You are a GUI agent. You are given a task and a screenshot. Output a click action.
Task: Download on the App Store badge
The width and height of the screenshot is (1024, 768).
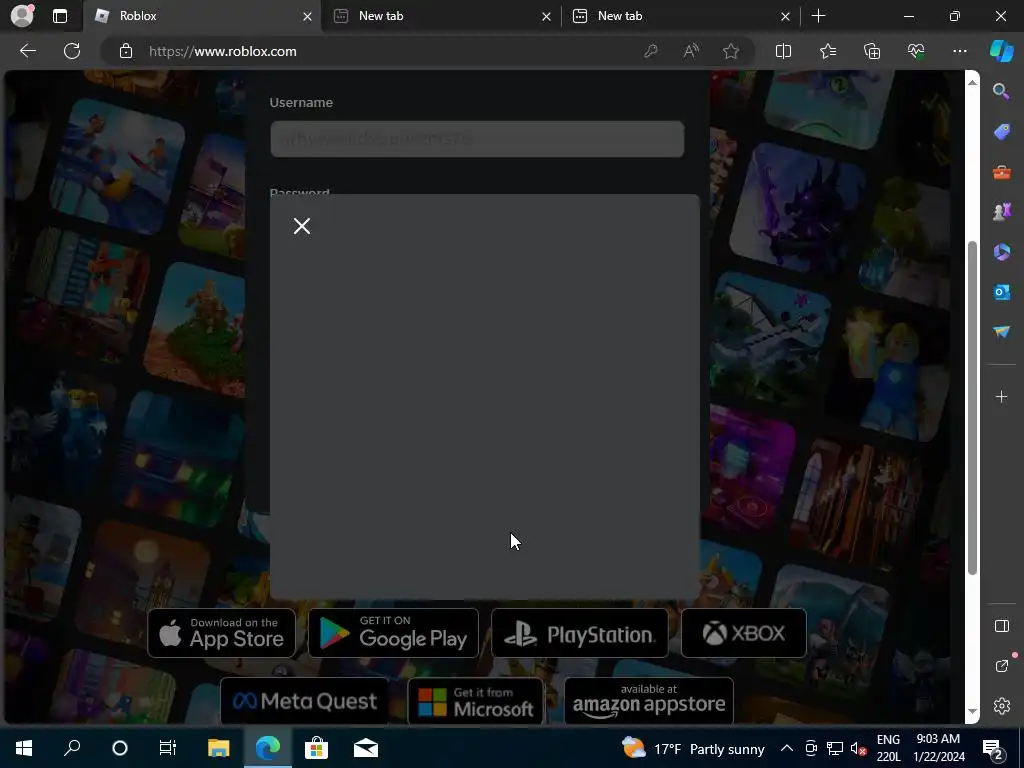coord(221,633)
